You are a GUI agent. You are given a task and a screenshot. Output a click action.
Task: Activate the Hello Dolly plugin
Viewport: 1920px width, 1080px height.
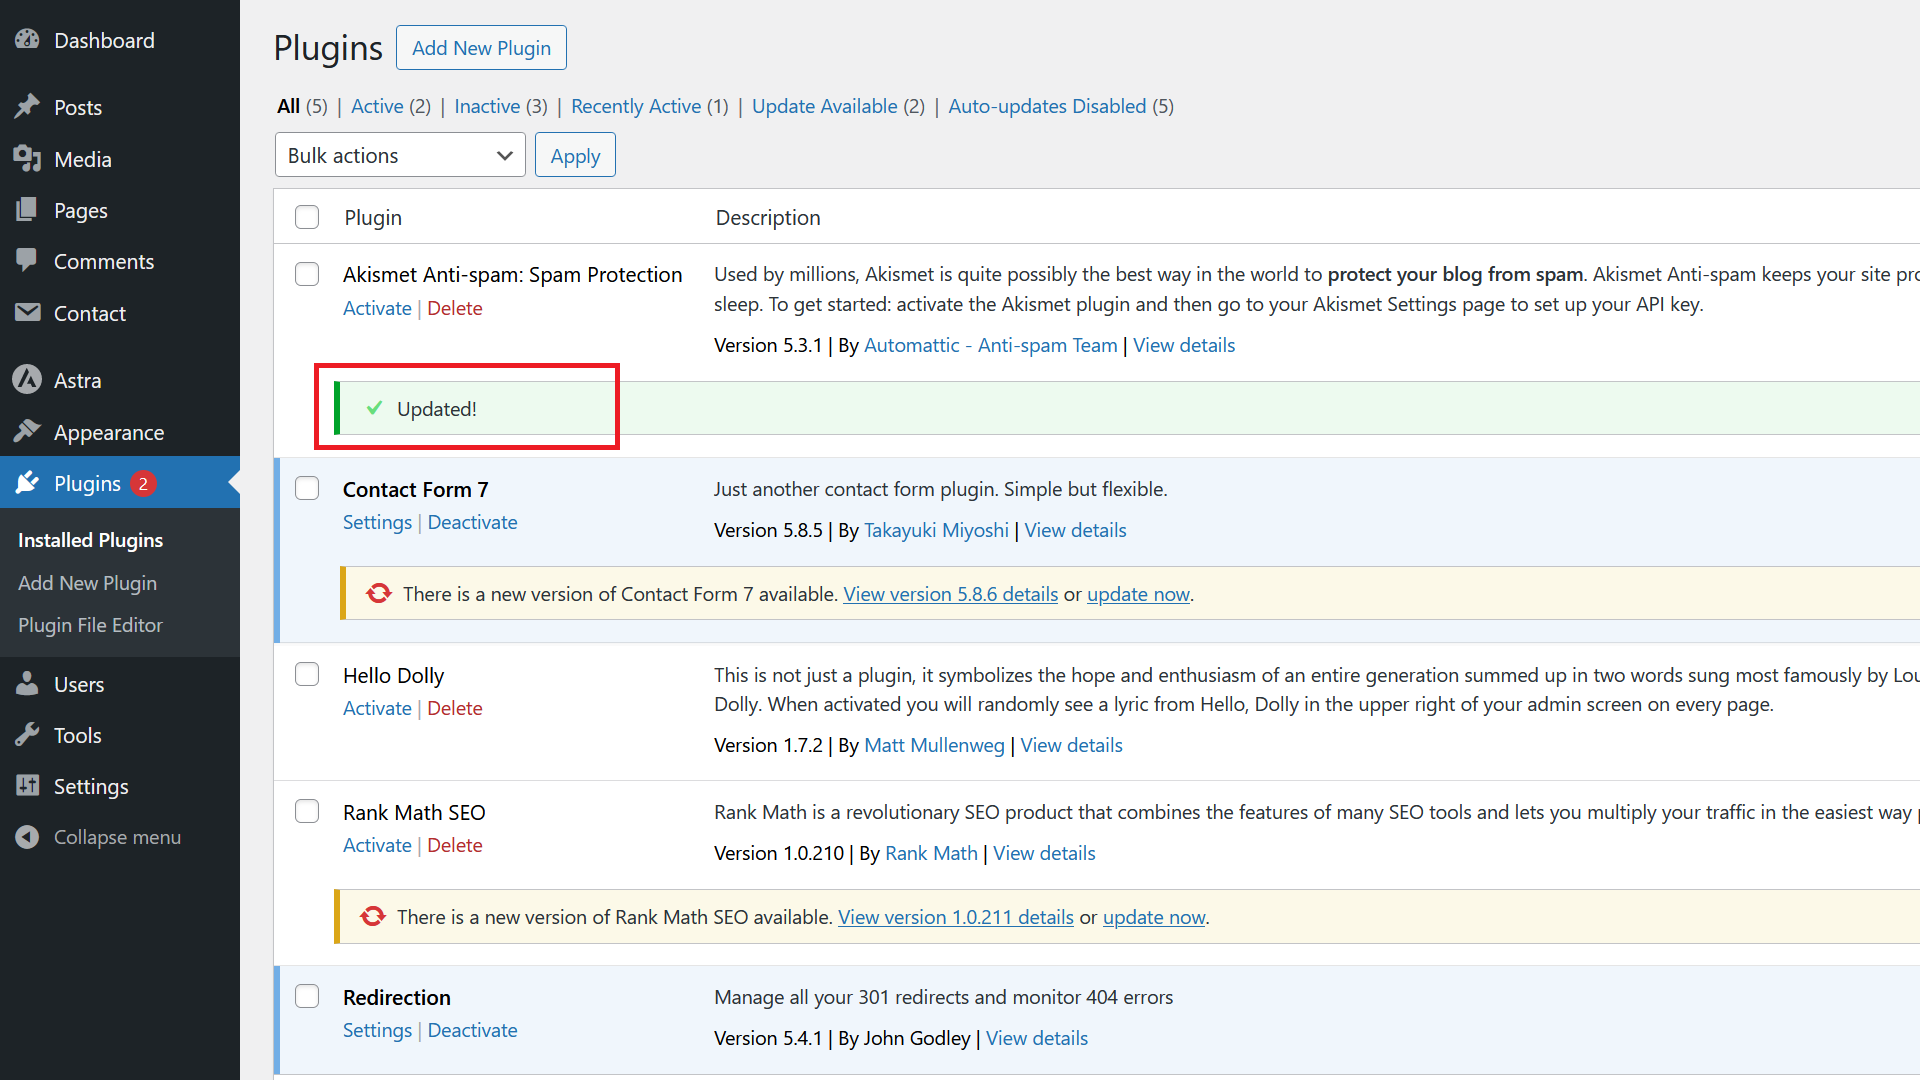(x=377, y=708)
